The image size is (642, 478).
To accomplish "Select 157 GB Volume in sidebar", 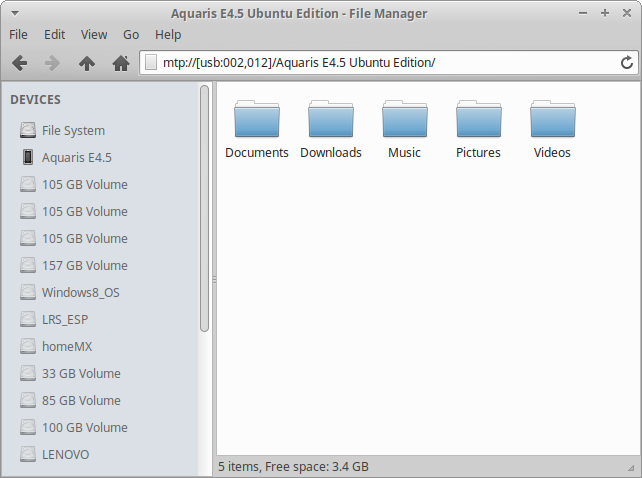I will [85, 266].
